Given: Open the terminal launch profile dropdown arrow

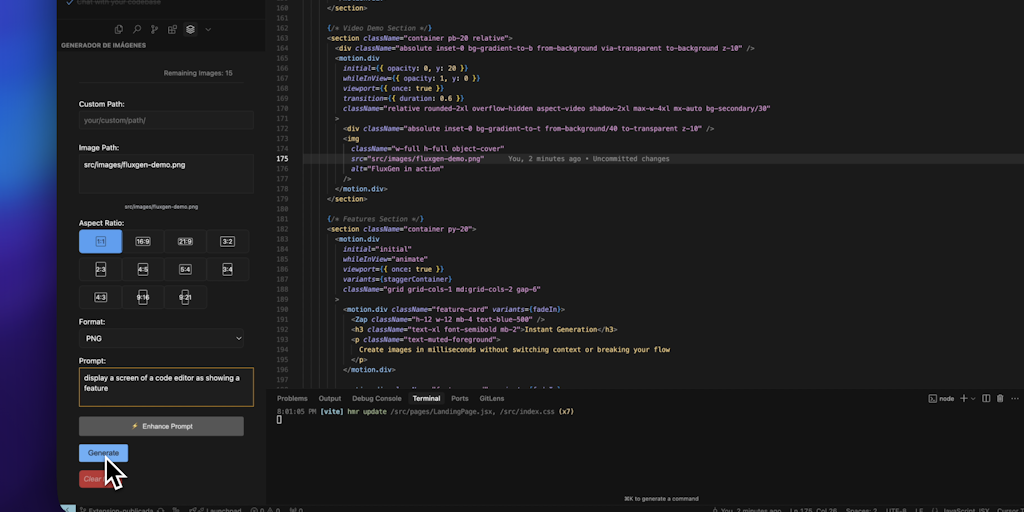Looking at the screenshot, I should coord(973,398).
